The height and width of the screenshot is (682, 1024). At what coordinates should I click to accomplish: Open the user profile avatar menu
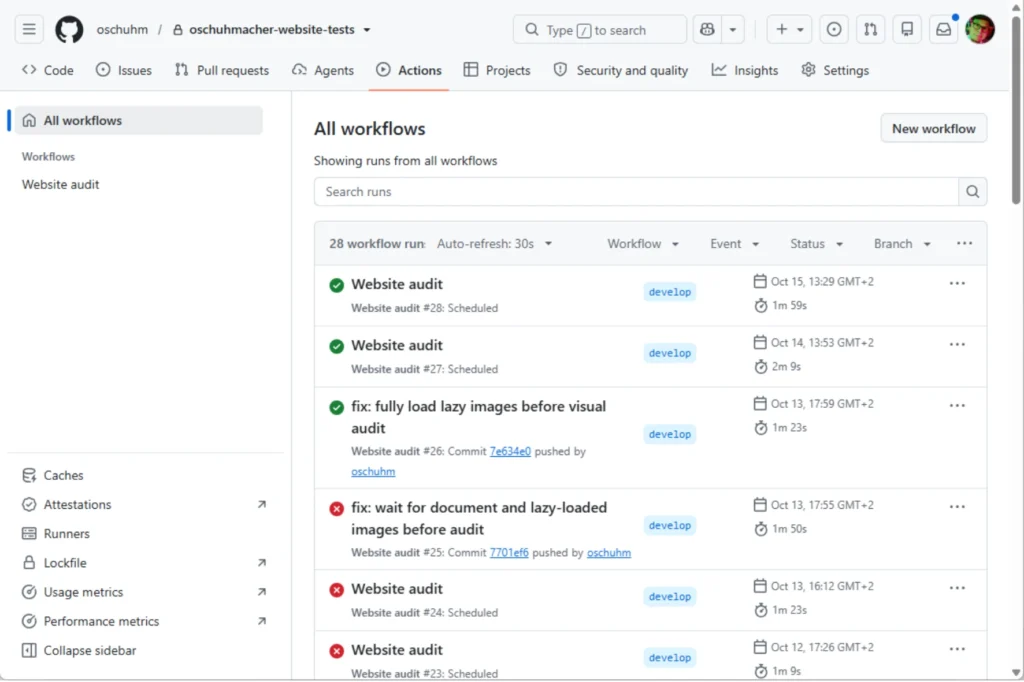980,29
